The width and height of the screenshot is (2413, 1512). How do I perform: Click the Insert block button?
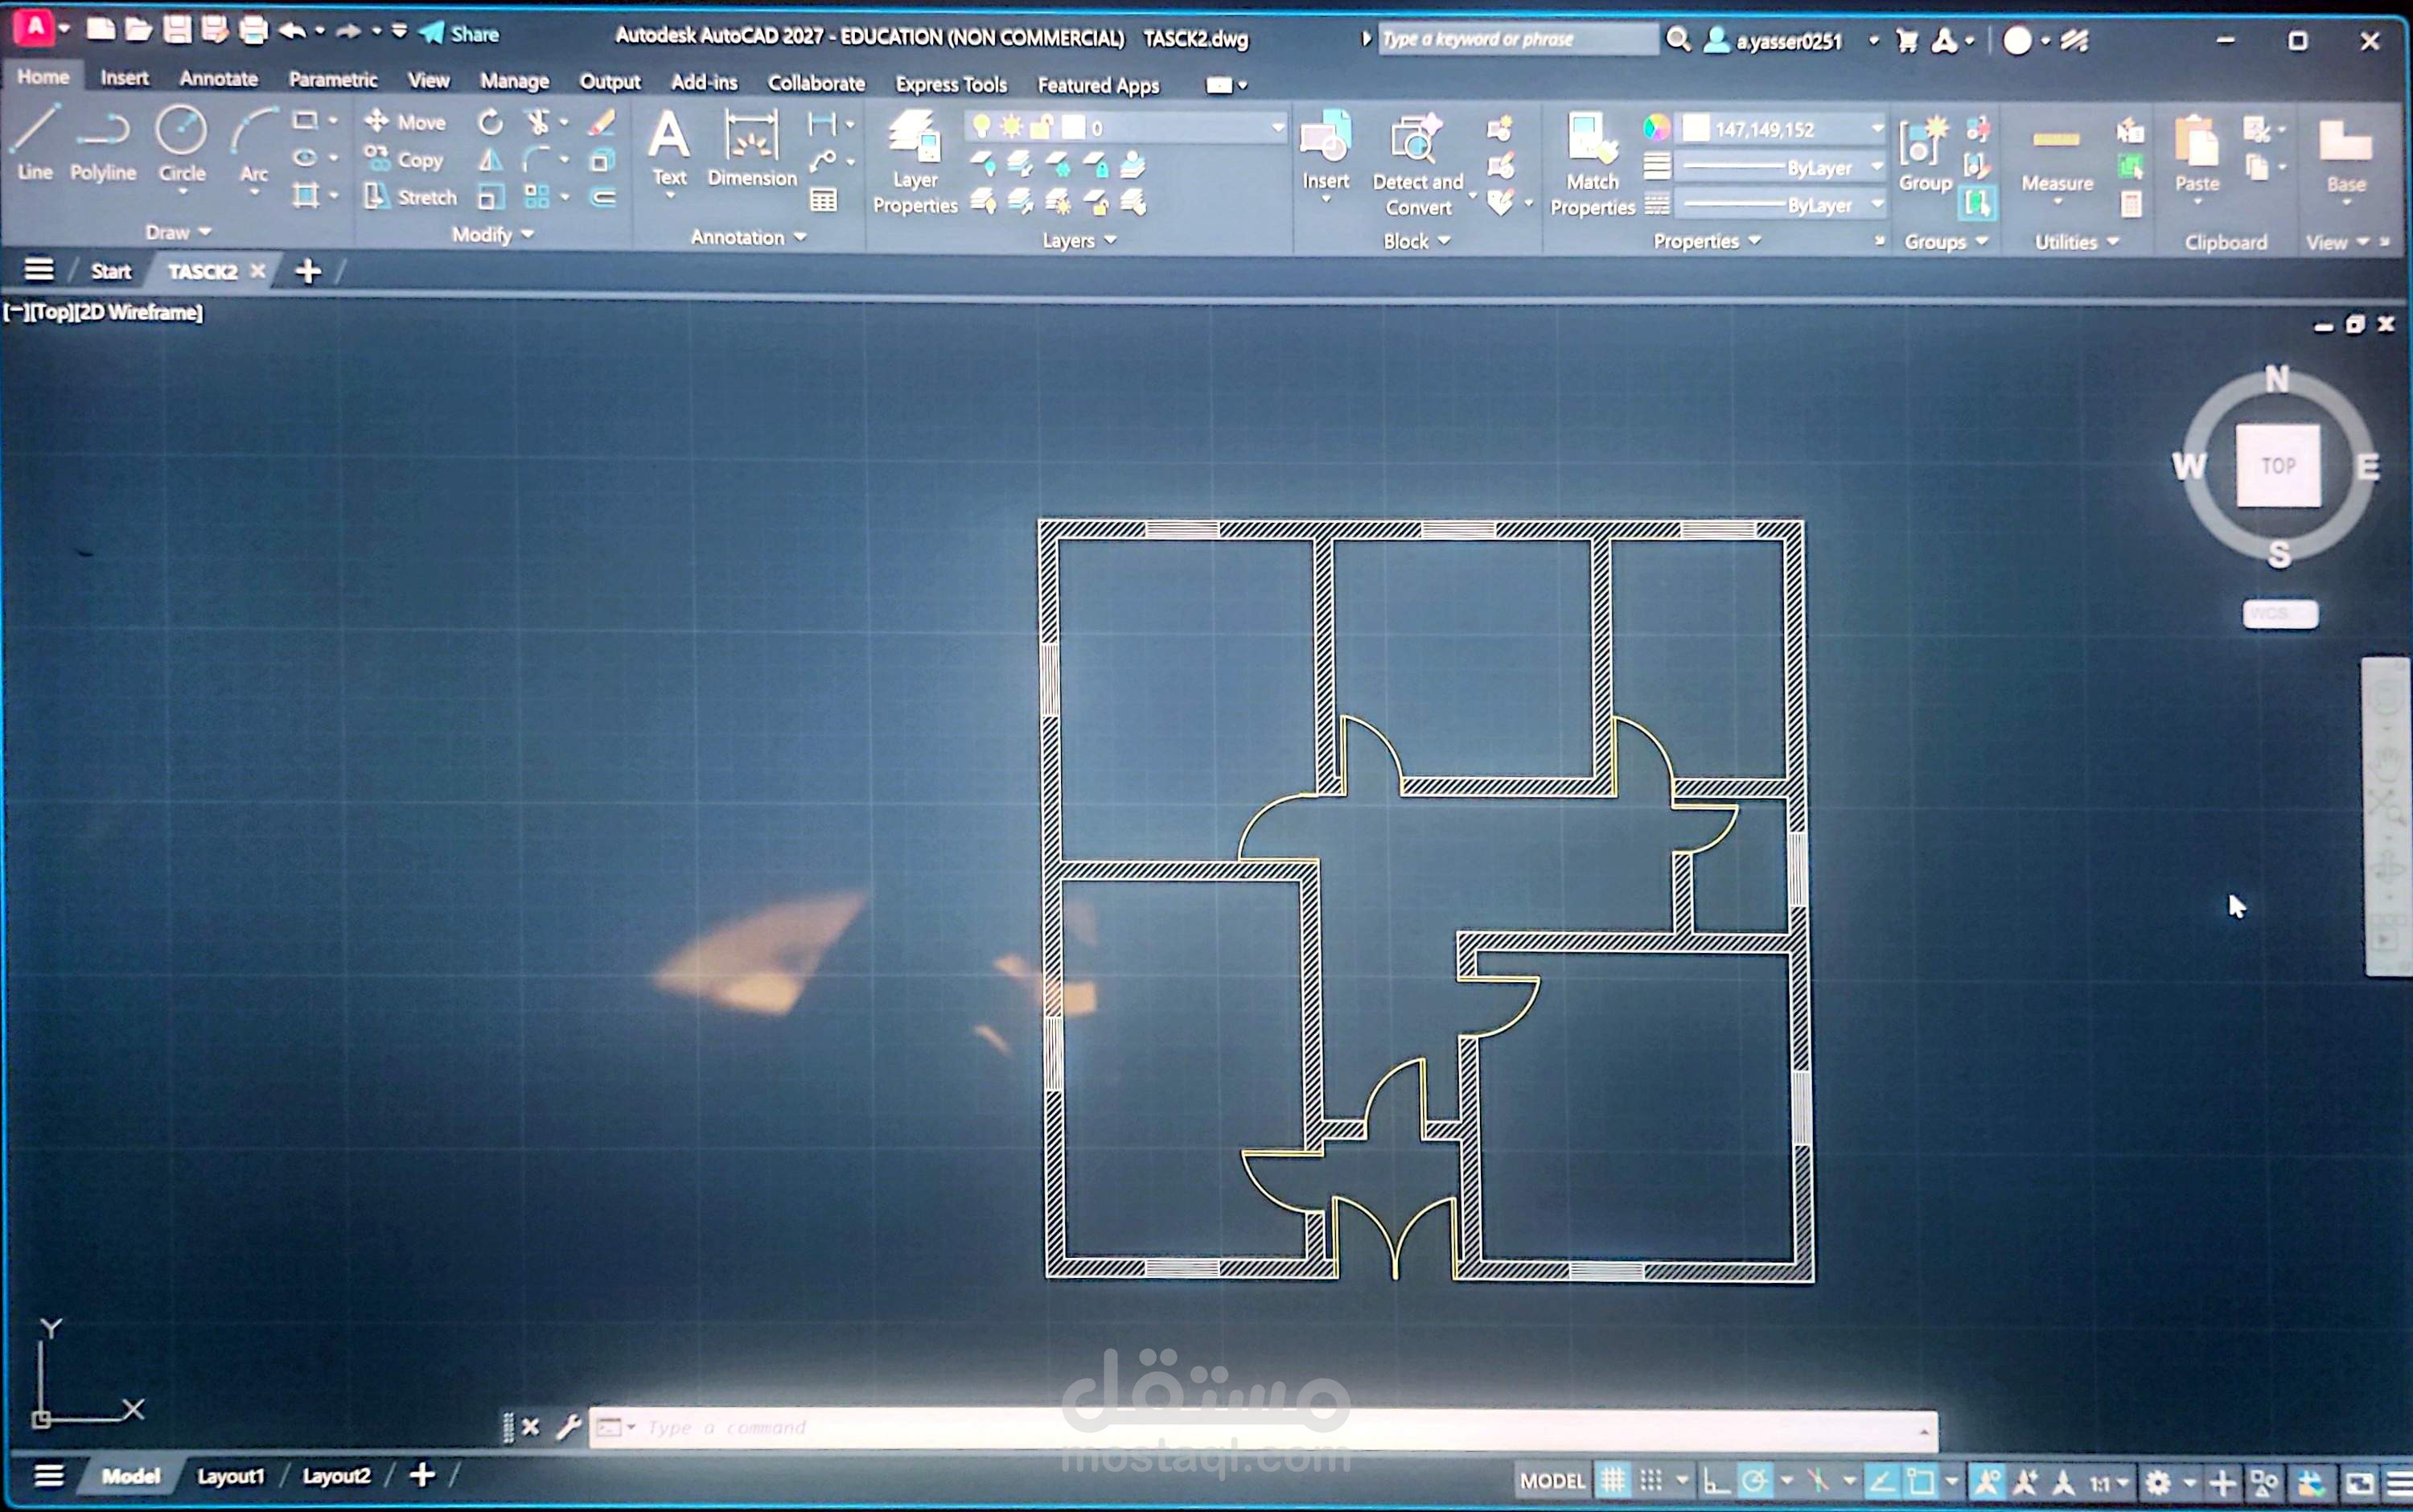(1326, 150)
